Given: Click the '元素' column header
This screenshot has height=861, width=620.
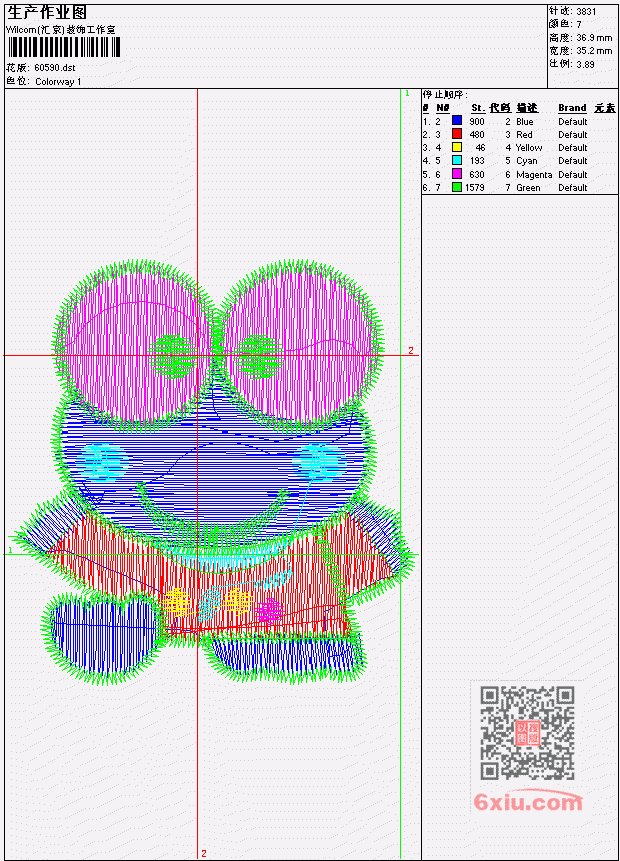Looking at the screenshot, I should coord(605,108).
